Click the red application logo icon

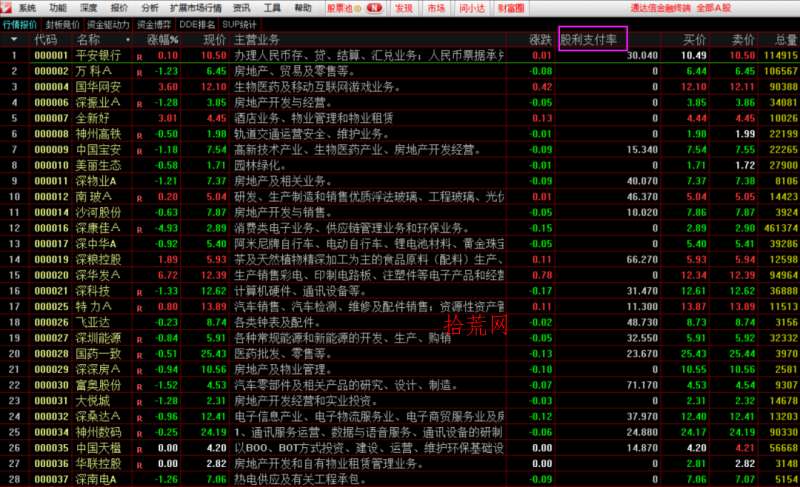tap(6, 8)
